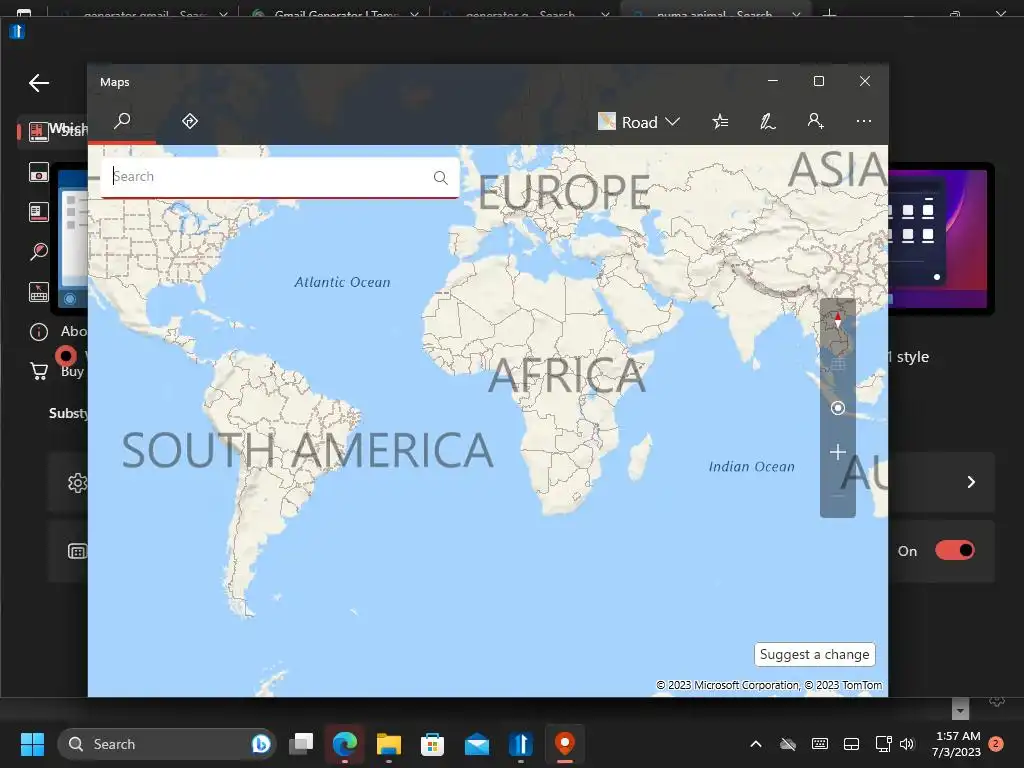Click the scrollbar down arrow in background window
This screenshot has width=1024, height=768.
point(960,709)
